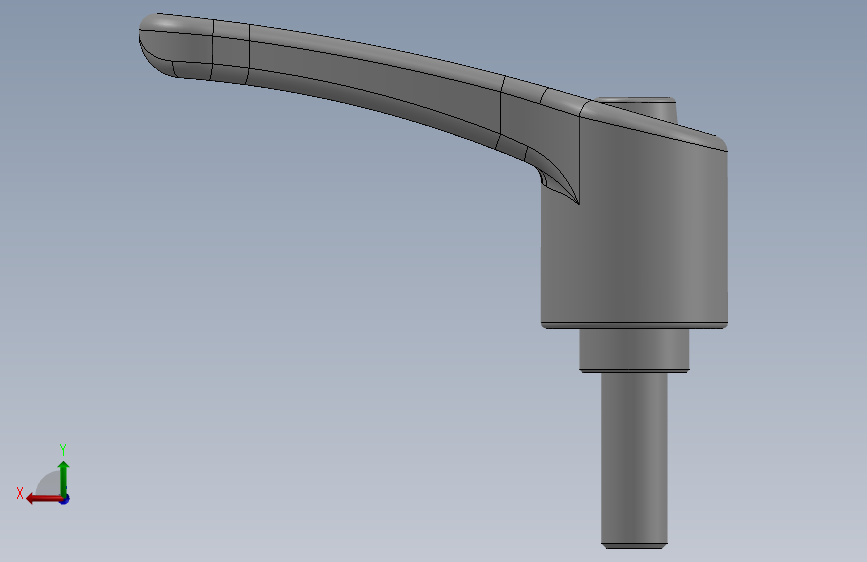867x562 pixels.
Task: Select the collar between hub and stud
Action: [634, 351]
